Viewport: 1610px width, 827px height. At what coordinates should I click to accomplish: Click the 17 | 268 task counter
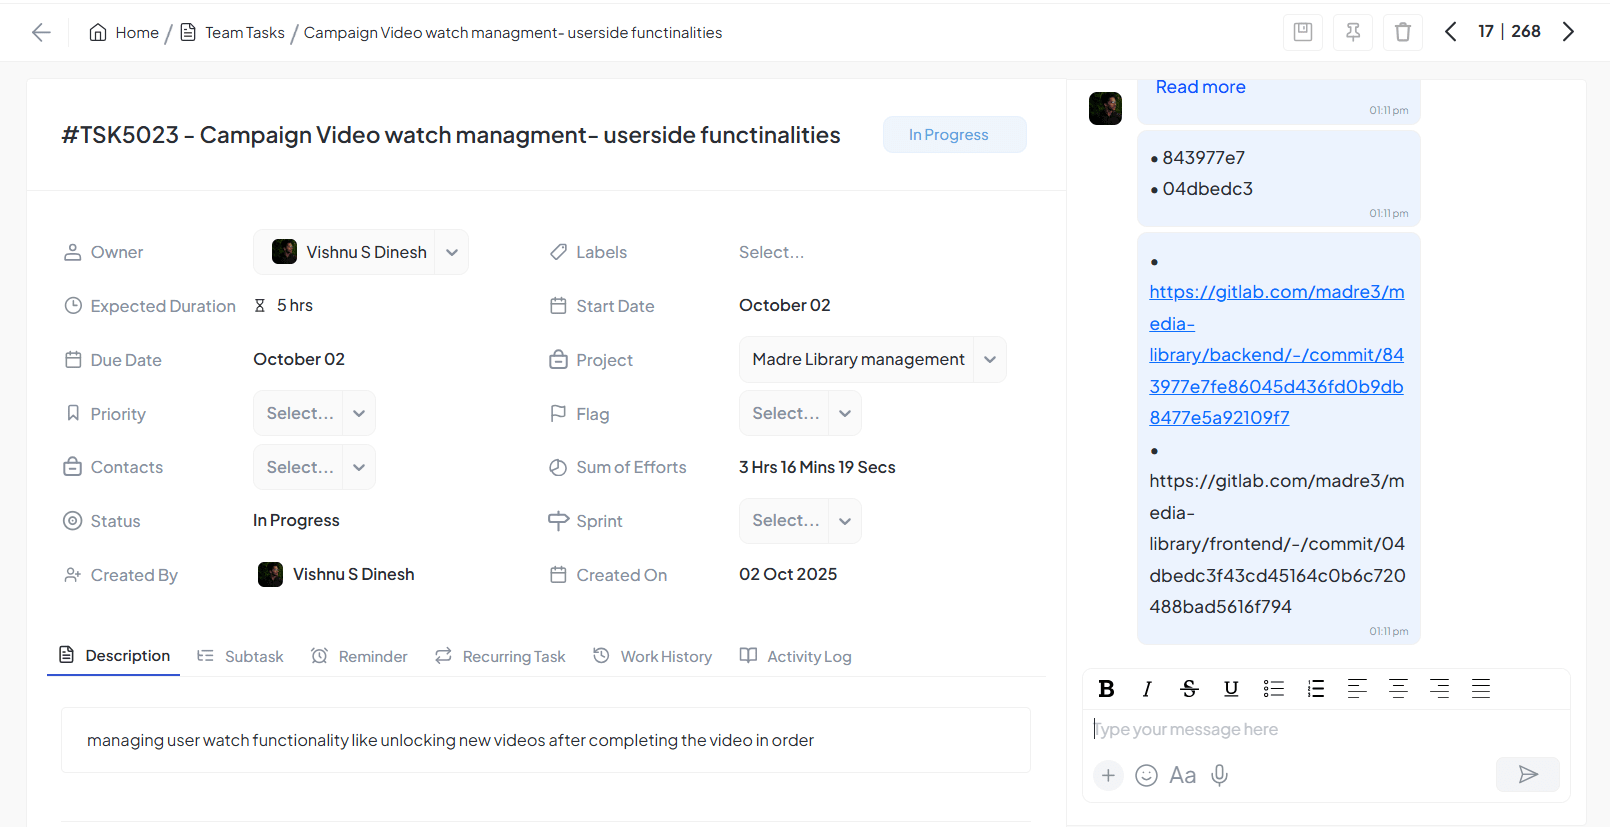point(1509,31)
